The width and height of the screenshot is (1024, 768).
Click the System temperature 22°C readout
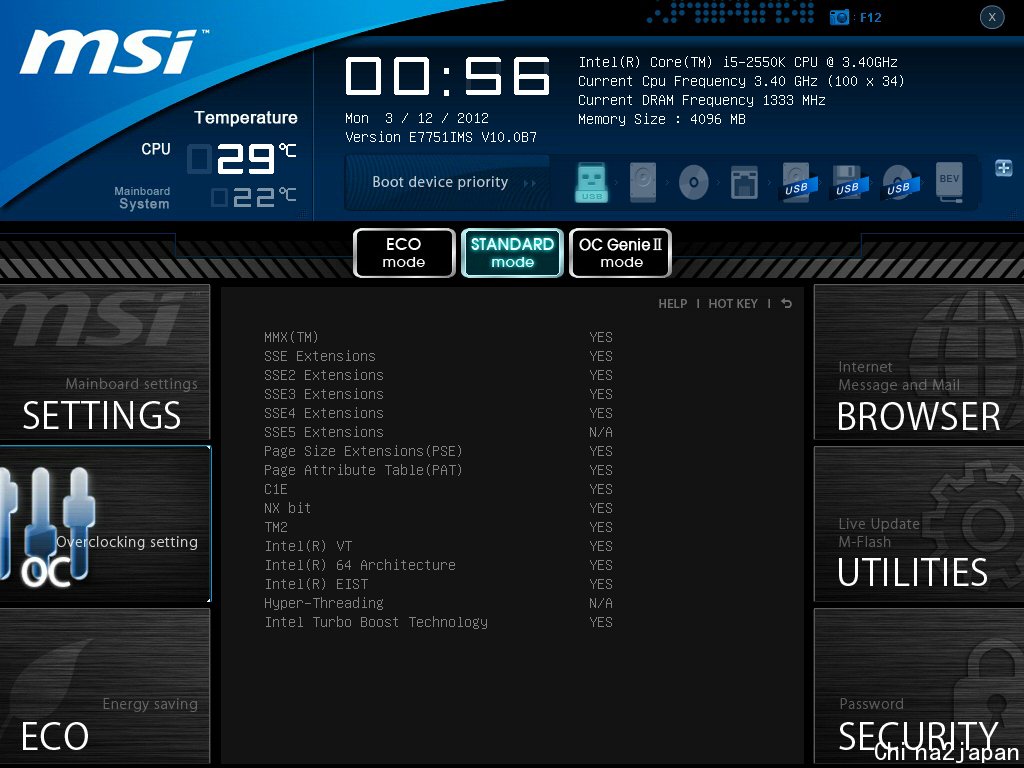(254, 197)
